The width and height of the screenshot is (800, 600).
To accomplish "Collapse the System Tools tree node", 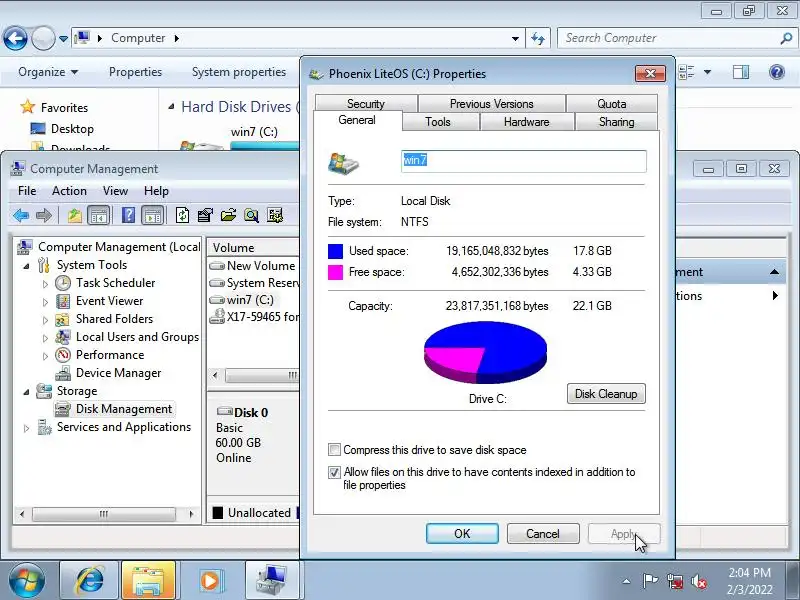I will 27,266.
